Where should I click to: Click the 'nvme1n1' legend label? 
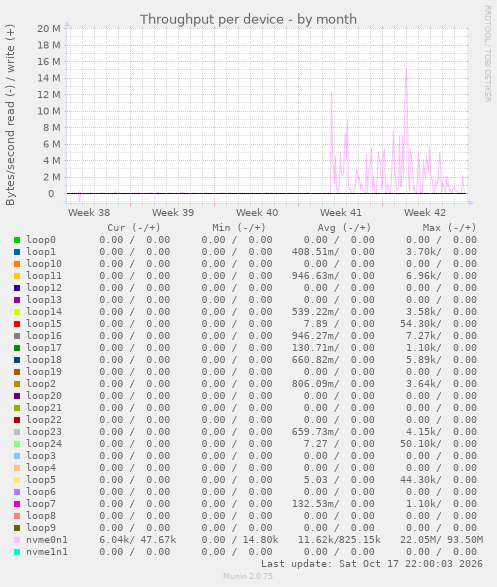pos(47,552)
